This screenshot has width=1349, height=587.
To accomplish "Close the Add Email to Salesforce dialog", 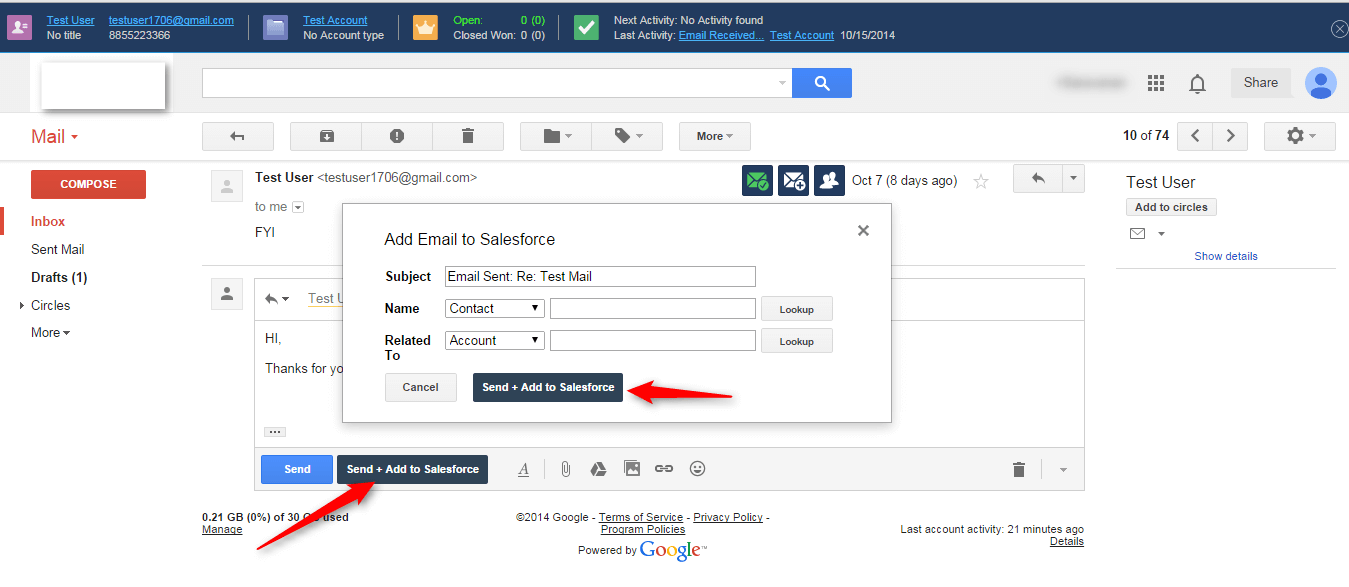I will (863, 230).
